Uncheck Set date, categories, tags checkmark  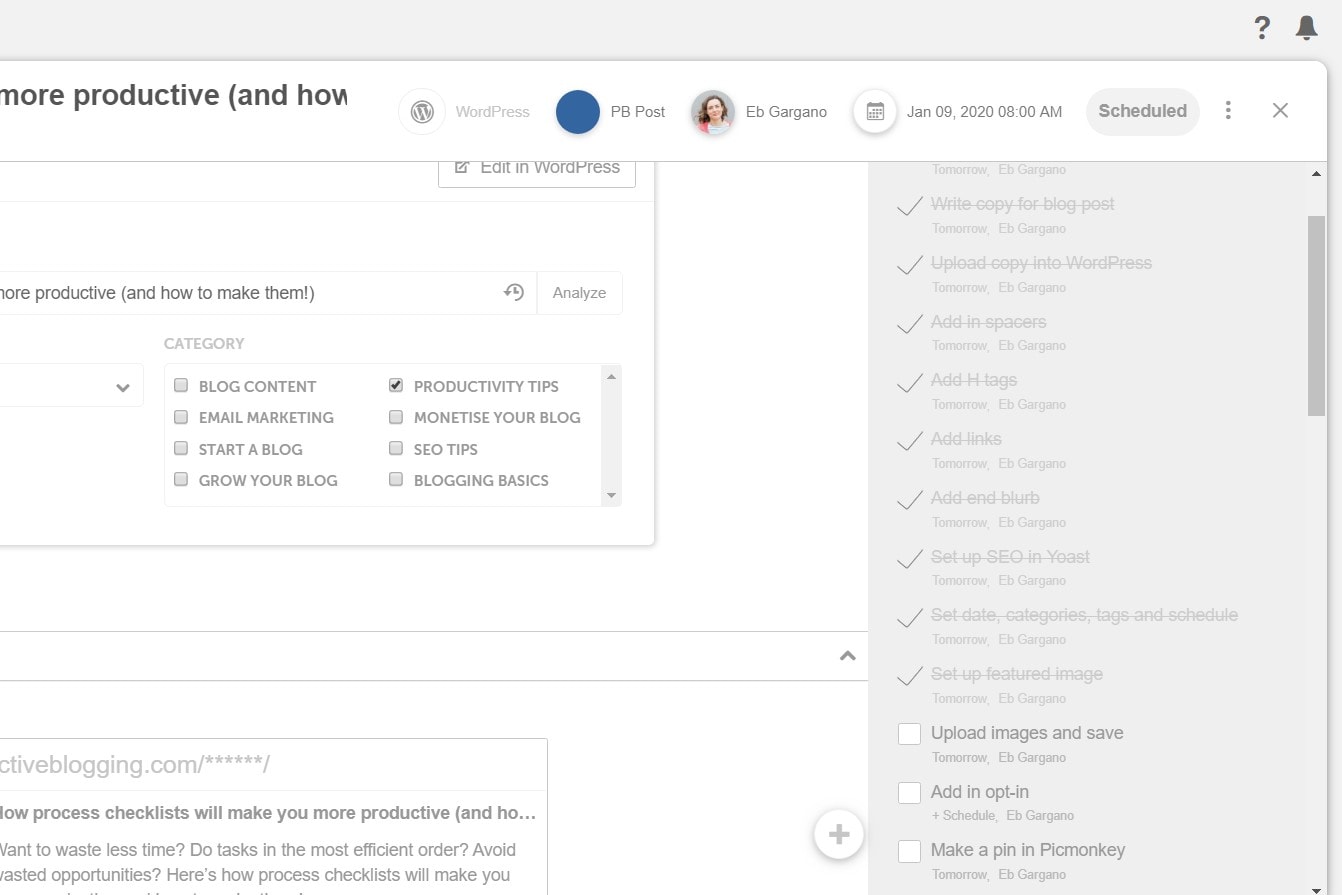[x=909, y=617]
